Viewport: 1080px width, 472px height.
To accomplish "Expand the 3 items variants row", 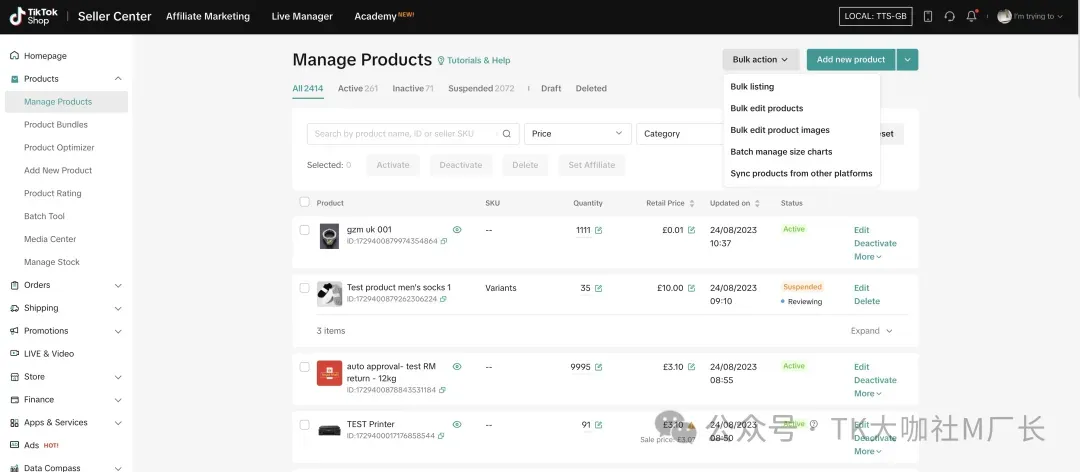I will [x=871, y=331].
